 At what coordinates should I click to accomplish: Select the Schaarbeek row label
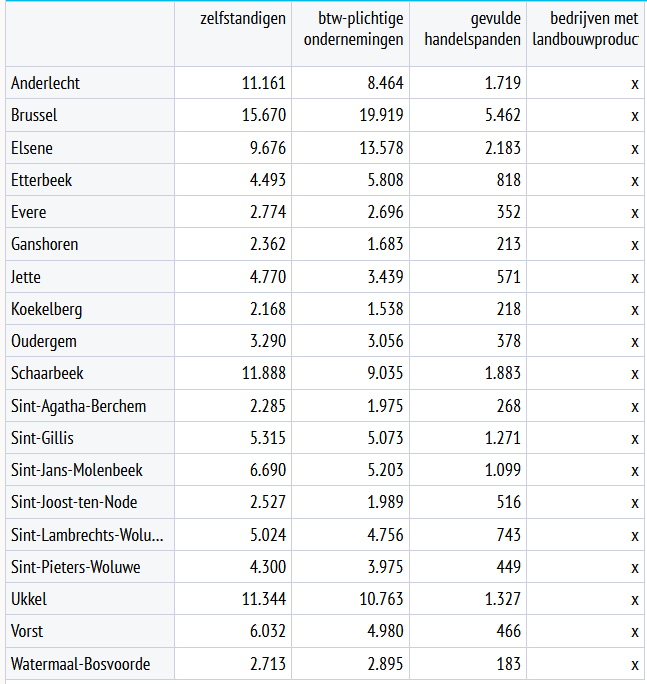pos(47,373)
